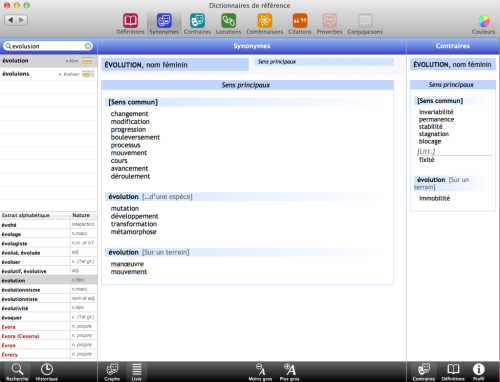Select évolage in alphabetical list
Viewport: 500px width, 382px height.
[x=49, y=234]
